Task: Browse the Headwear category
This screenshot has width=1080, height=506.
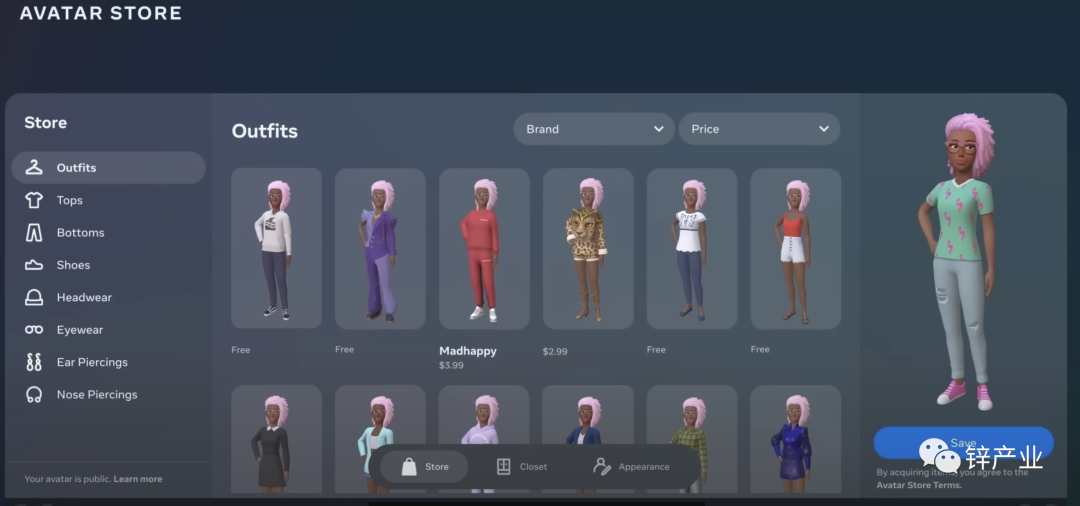Action: (x=109, y=297)
